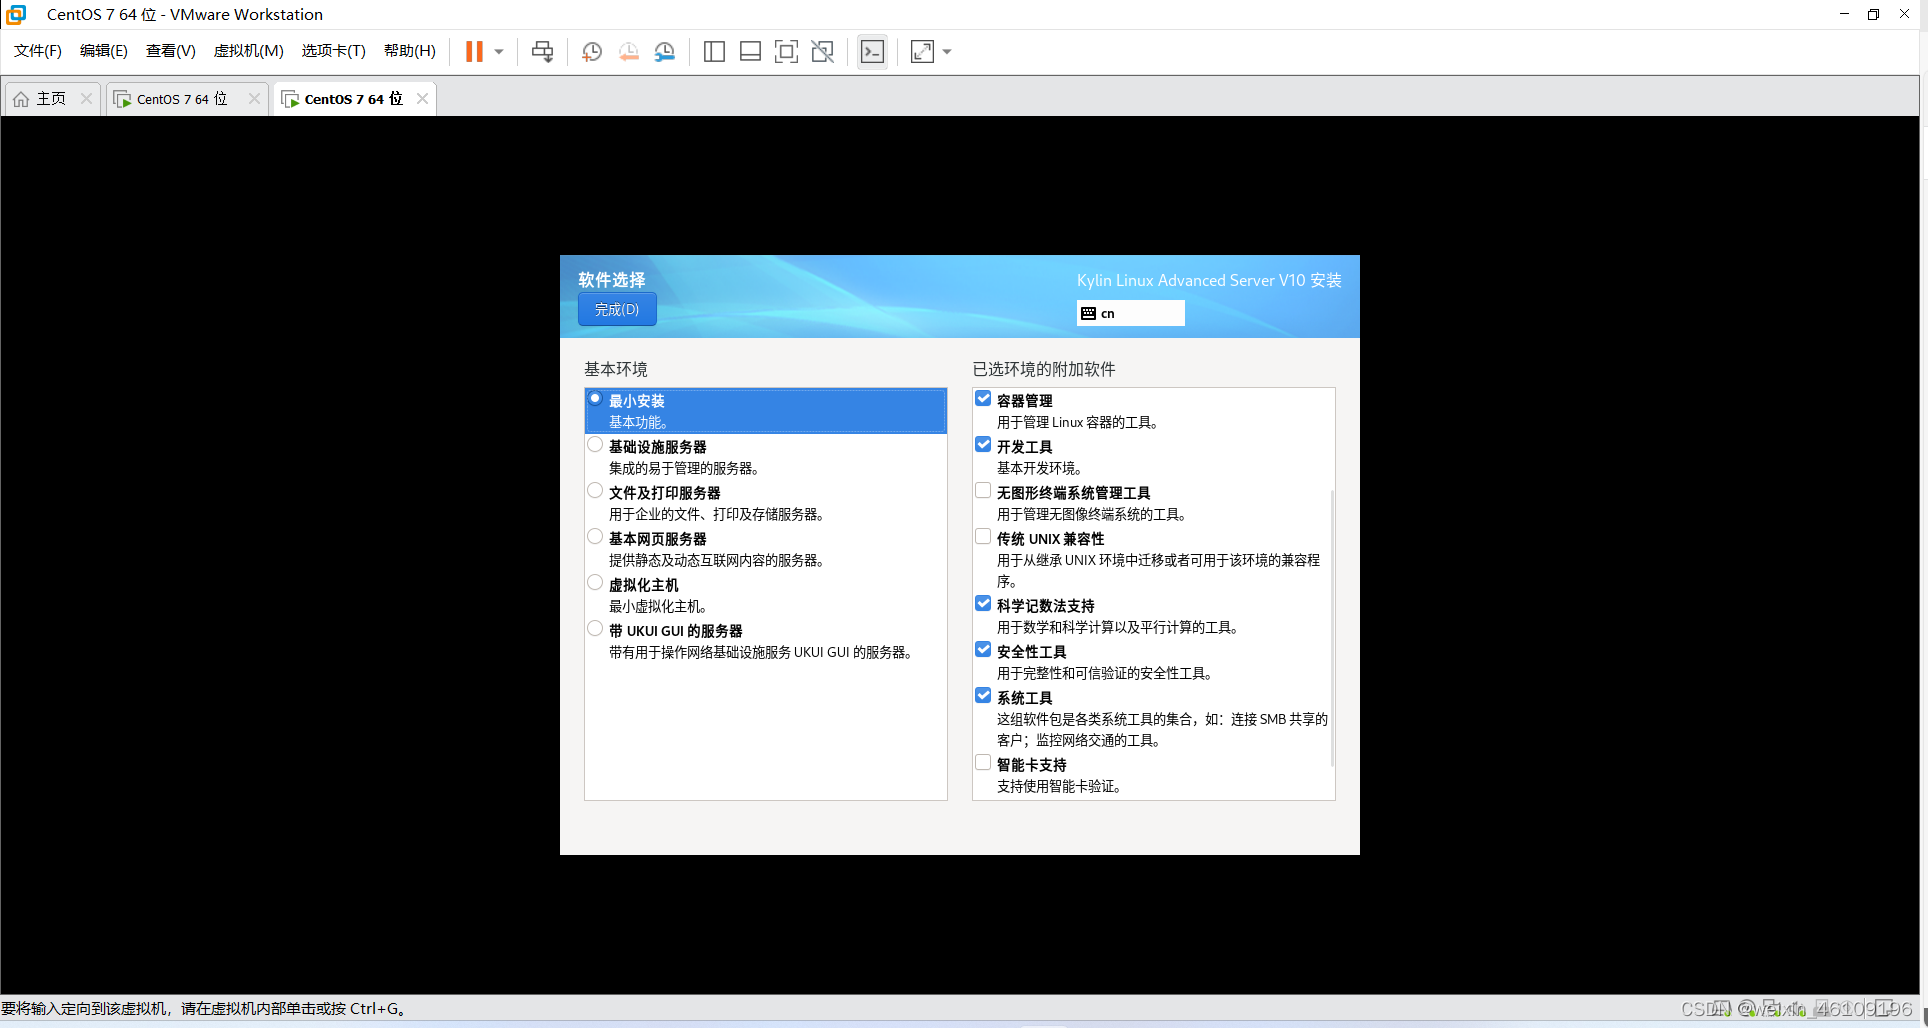Click the 最小虚拟化主机。 description text
This screenshot has height=1028, width=1928.
660,606
